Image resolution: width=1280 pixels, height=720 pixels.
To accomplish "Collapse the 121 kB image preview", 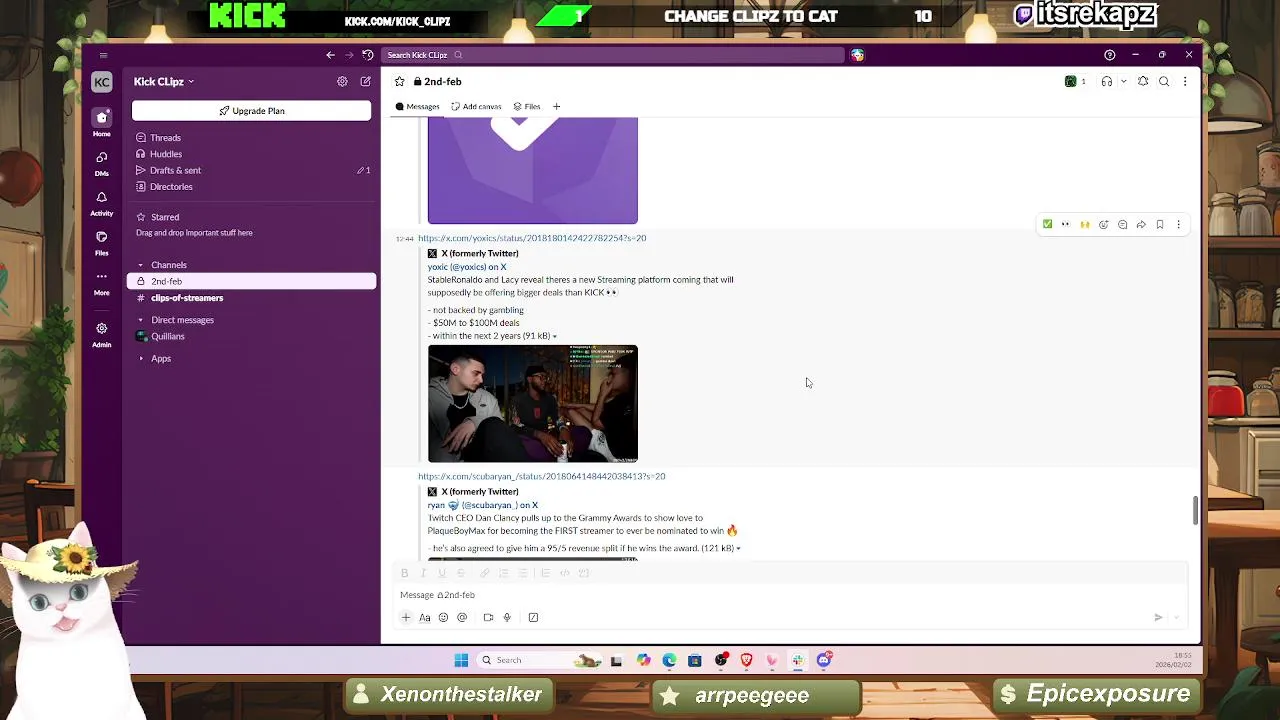I will (x=738, y=549).
